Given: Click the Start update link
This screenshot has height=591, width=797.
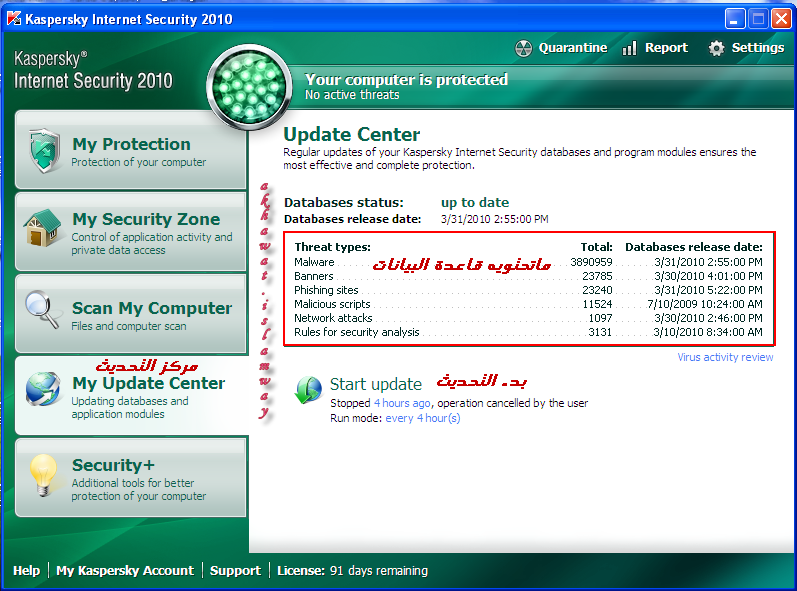Looking at the screenshot, I should 376,384.
